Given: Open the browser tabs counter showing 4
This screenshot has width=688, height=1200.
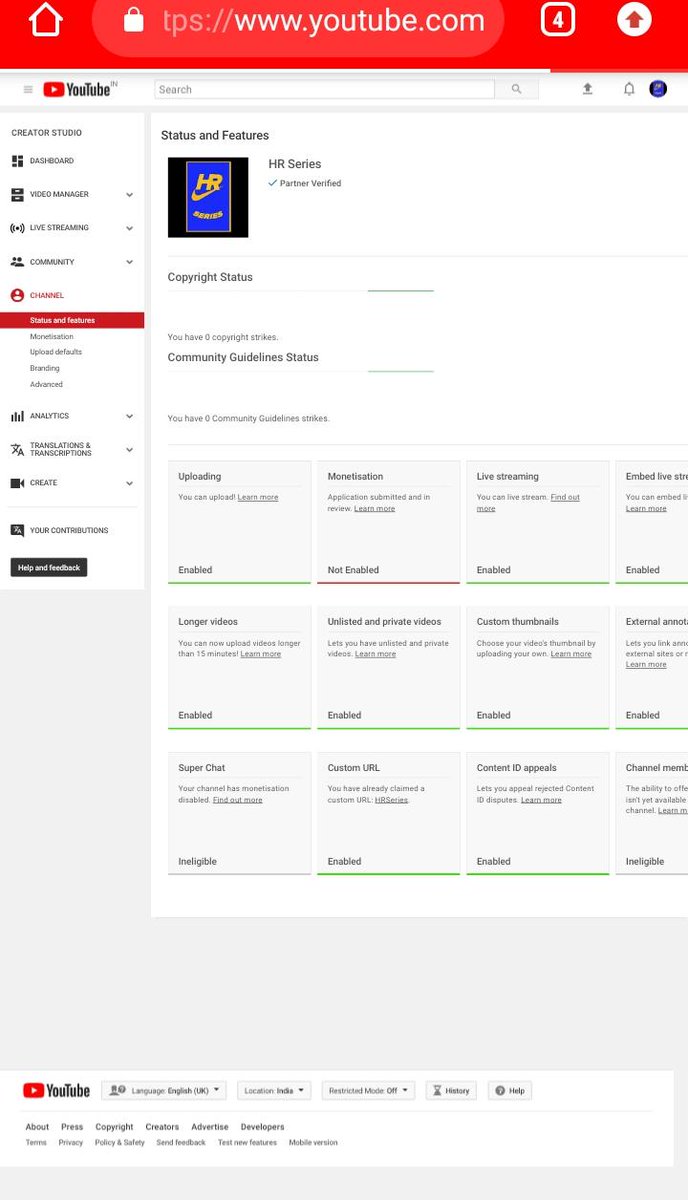Looking at the screenshot, I should coord(558,20).
